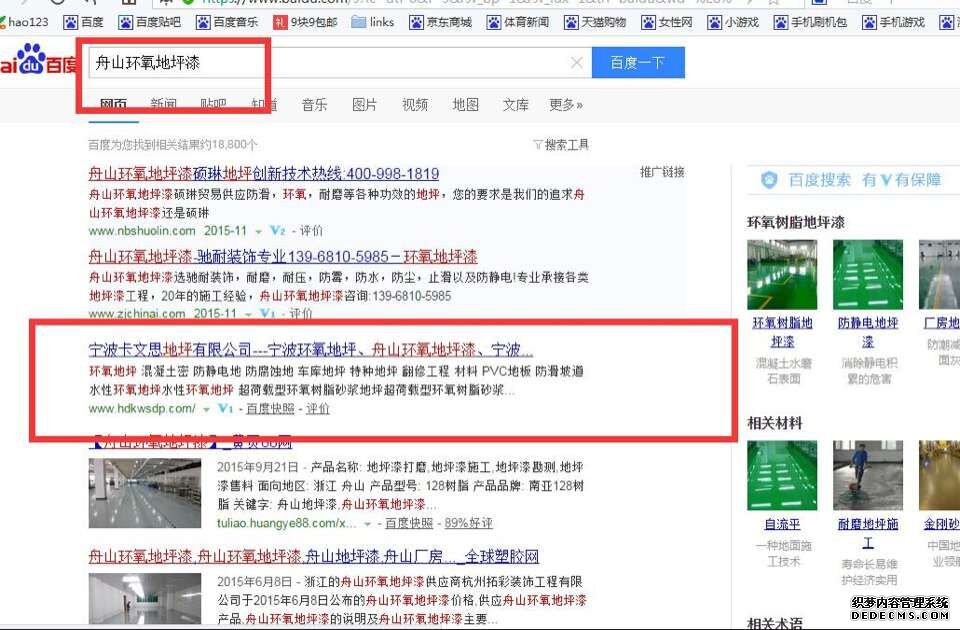The width and height of the screenshot is (960, 630).
Task: Open the 89%好评 rating link
Action: (468, 523)
